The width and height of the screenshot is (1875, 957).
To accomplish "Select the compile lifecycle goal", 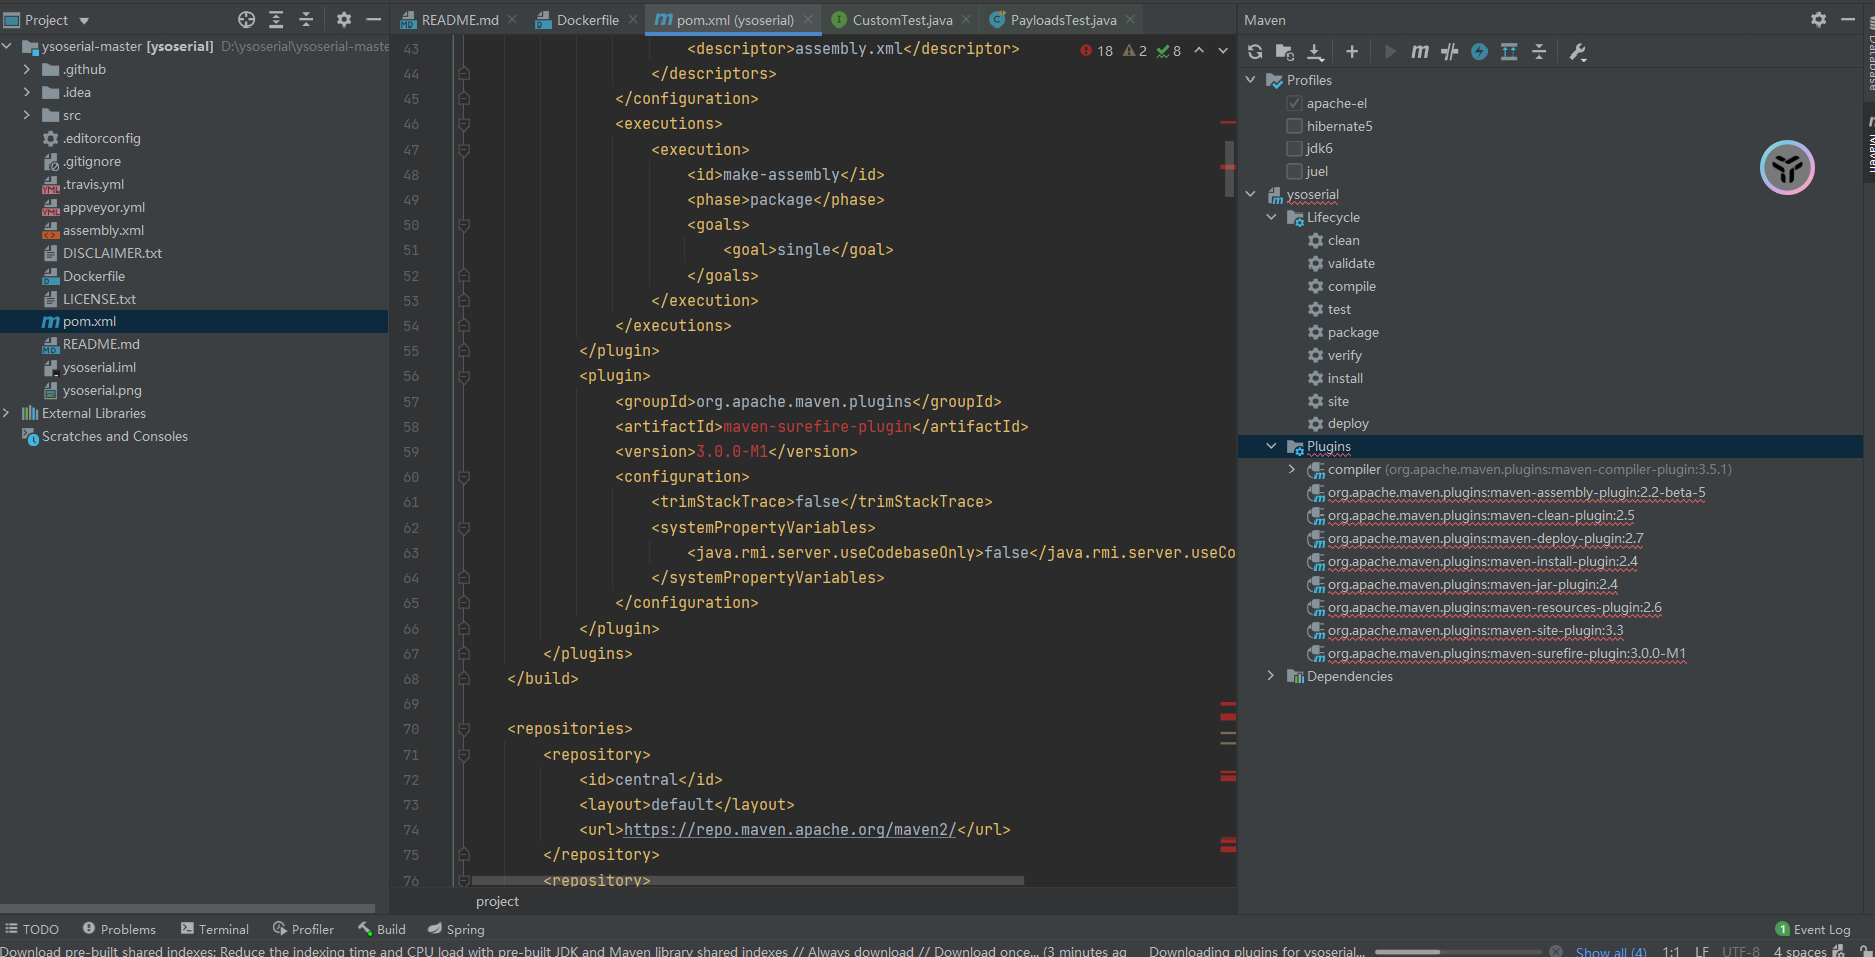I will (x=1351, y=286).
